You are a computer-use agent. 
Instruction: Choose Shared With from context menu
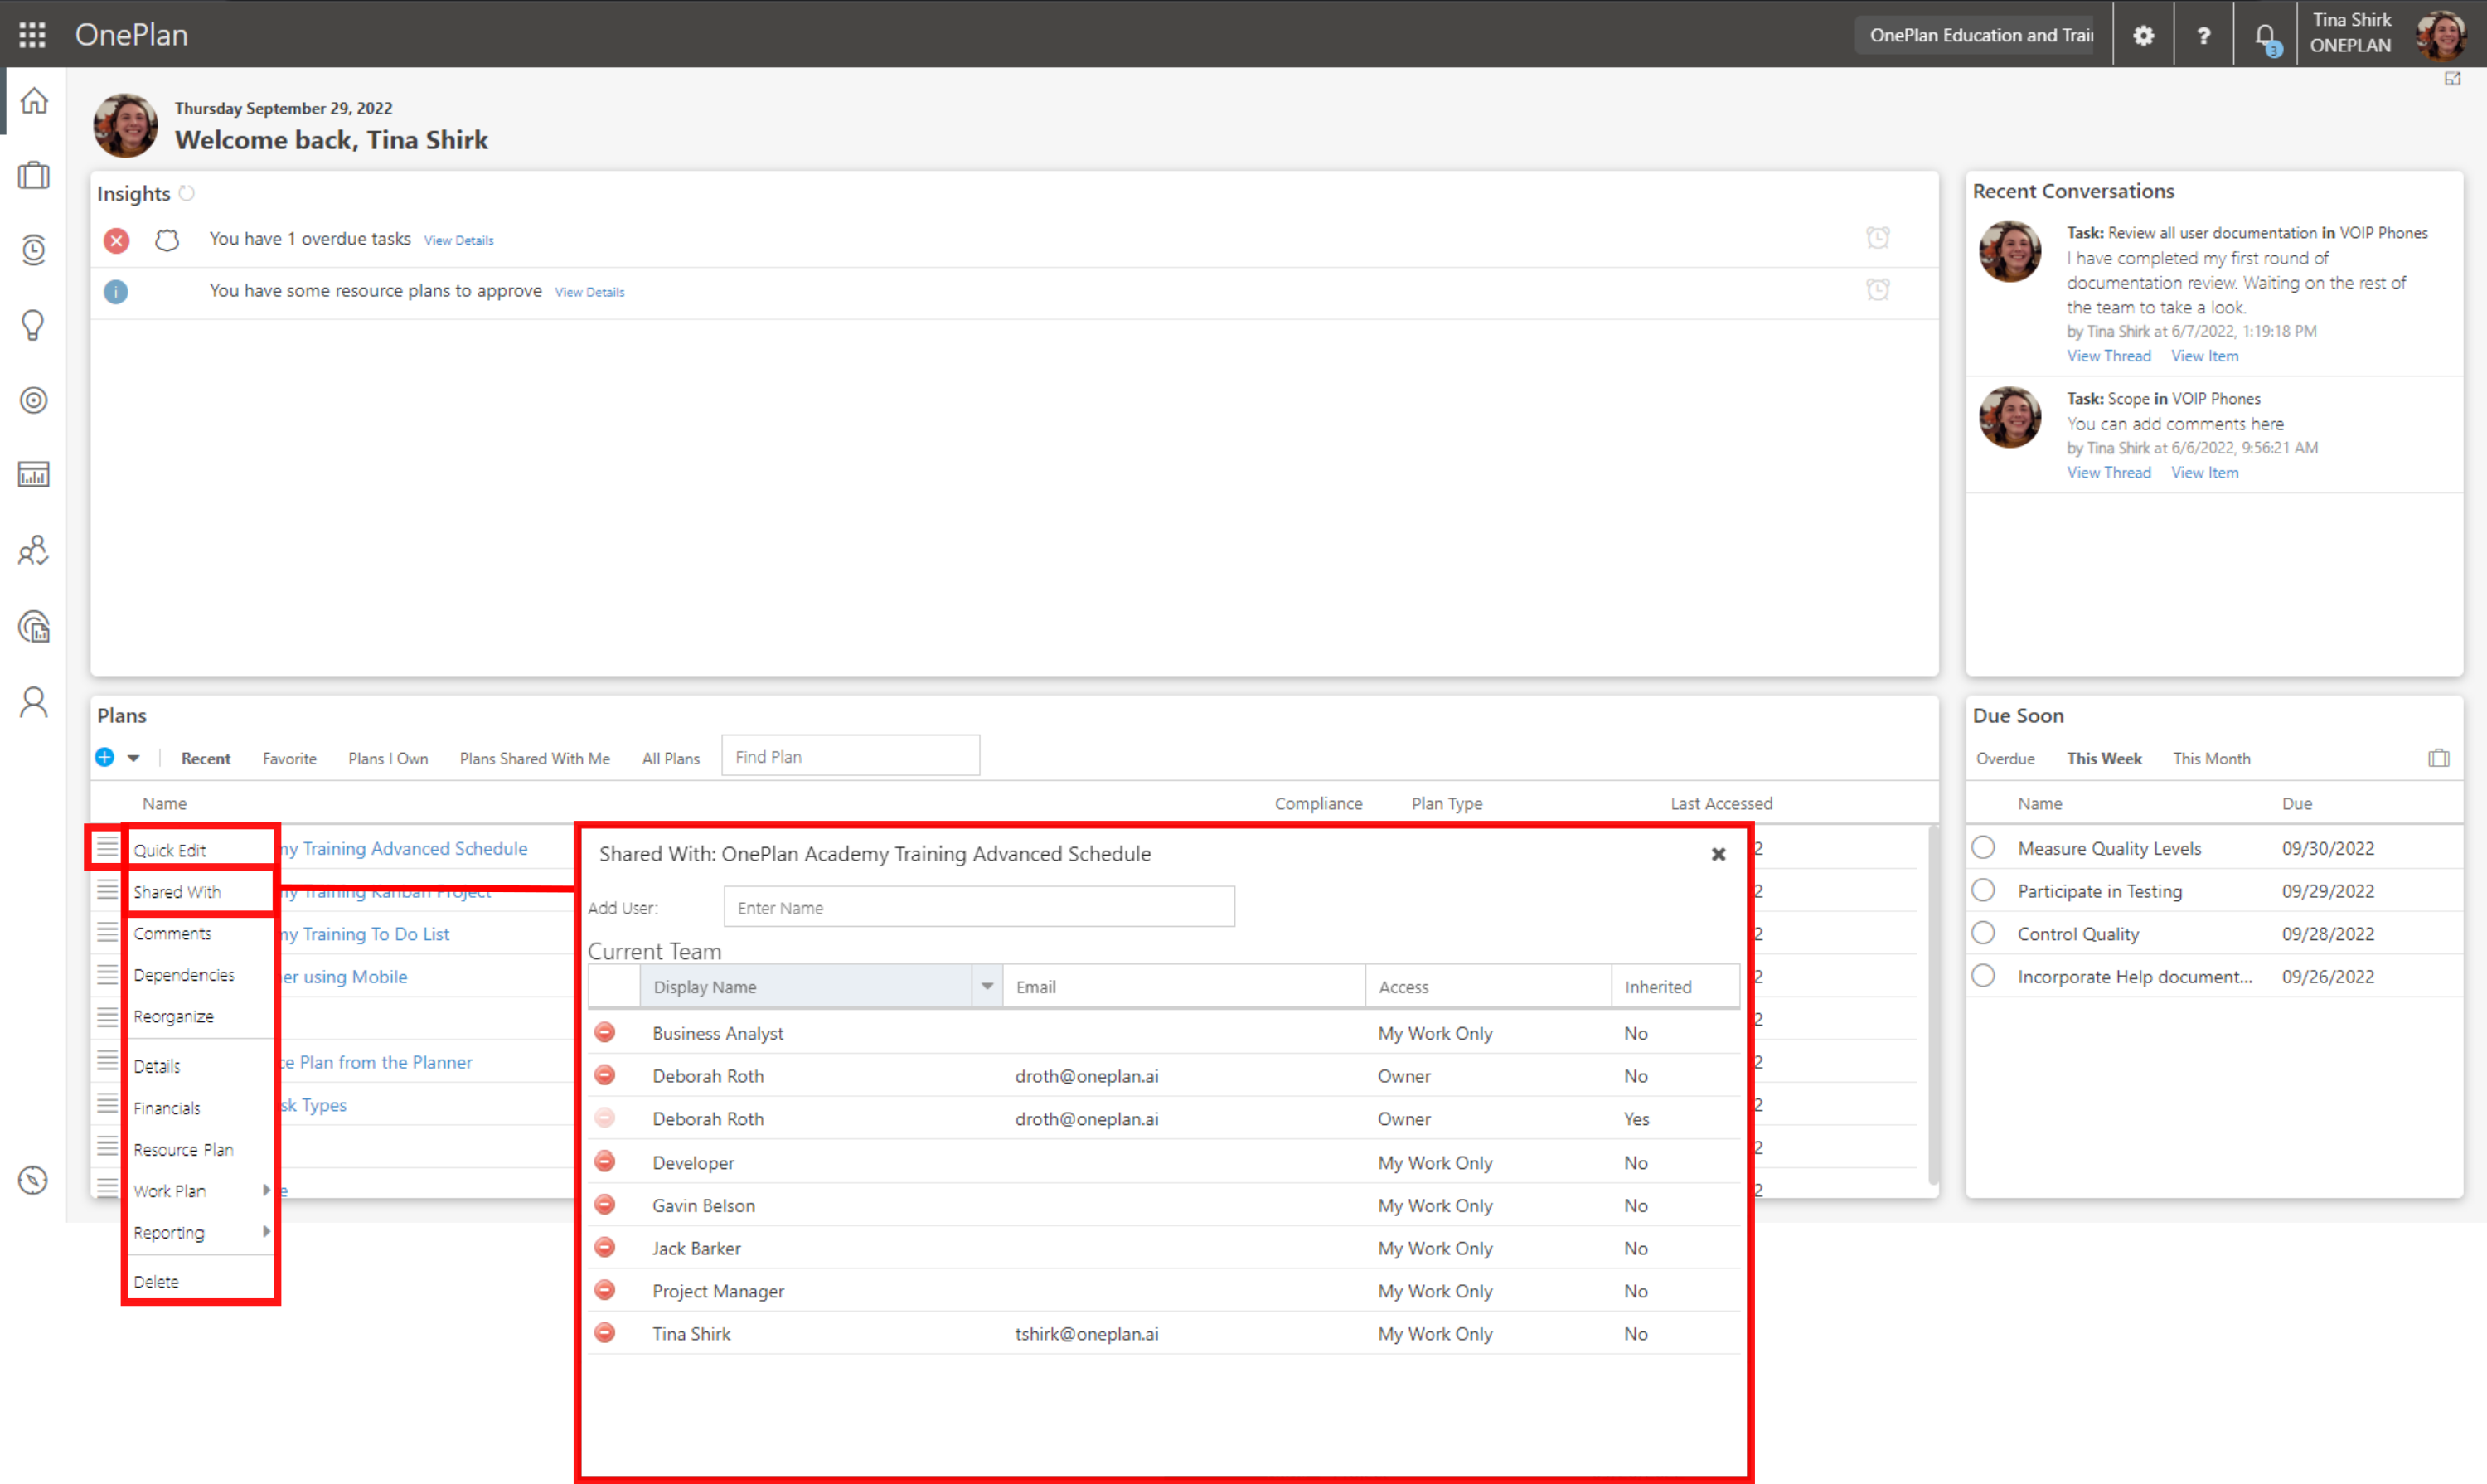pos(177,892)
